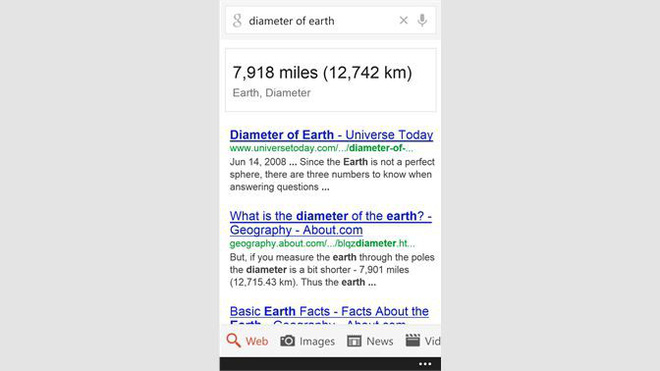Tap the clapperboard Videos icon
This screenshot has width=660, height=371.
pyautogui.click(x=412, y=340)
